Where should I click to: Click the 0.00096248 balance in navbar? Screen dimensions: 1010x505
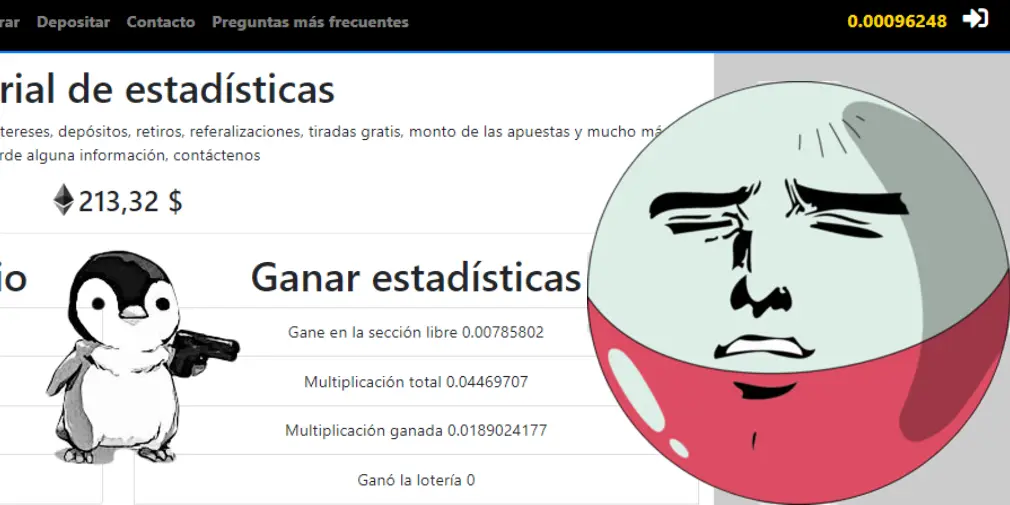pos(897,21)
